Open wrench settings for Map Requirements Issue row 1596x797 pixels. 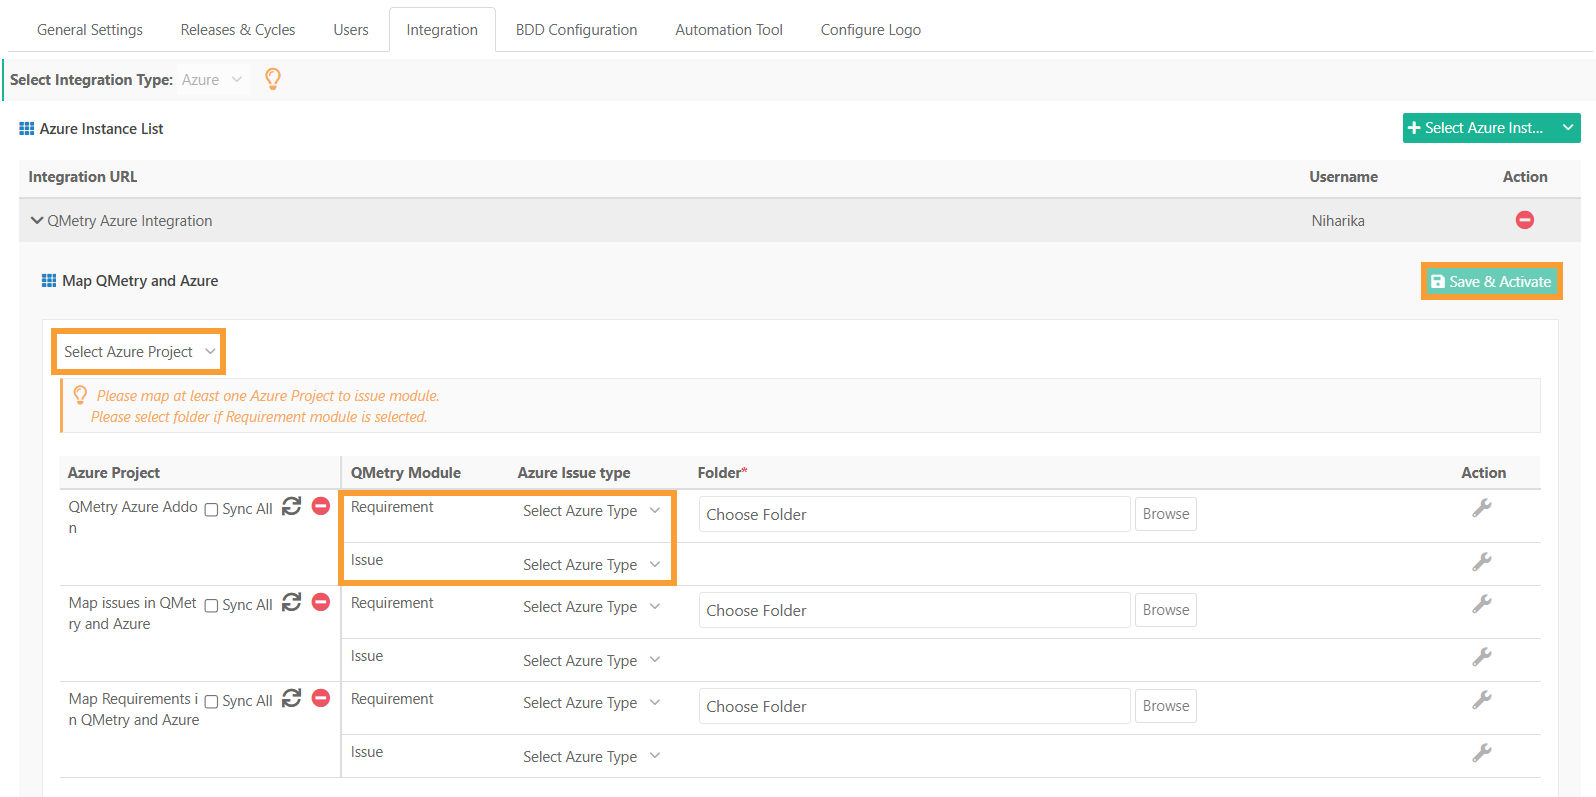click(1482, 753)
